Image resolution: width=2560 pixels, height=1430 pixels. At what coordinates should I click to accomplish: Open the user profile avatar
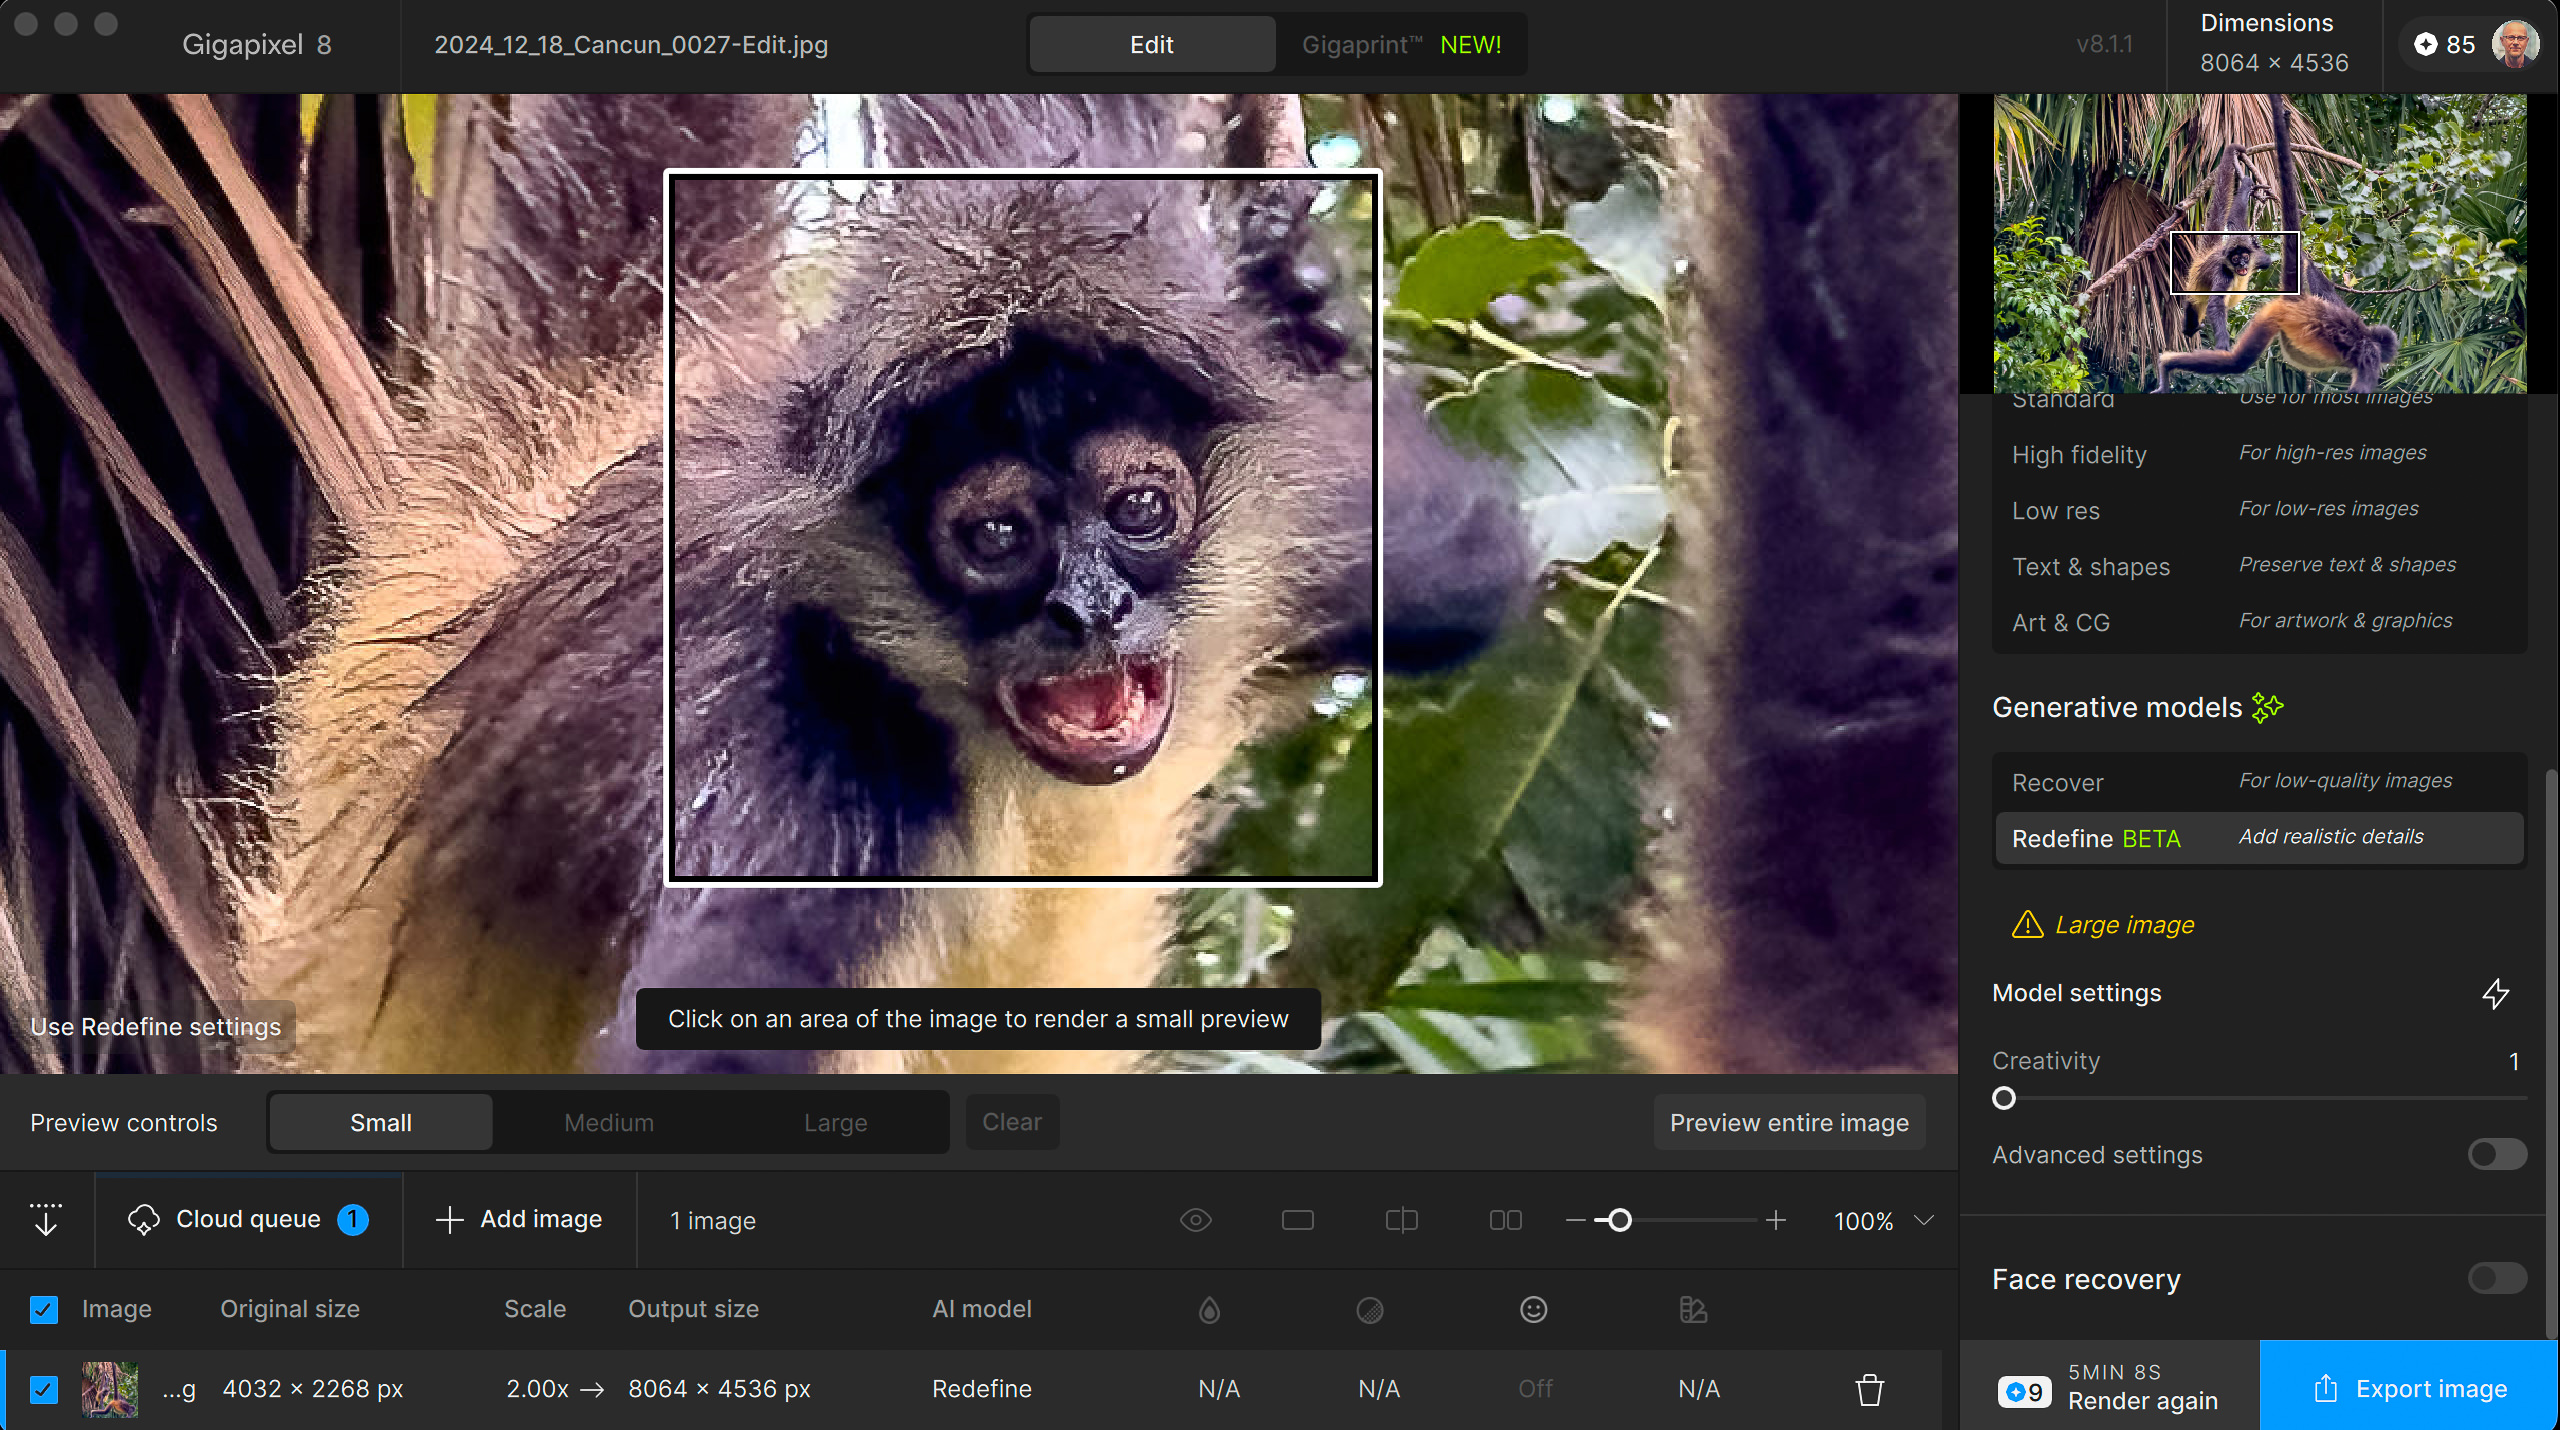coord(2515,44)
